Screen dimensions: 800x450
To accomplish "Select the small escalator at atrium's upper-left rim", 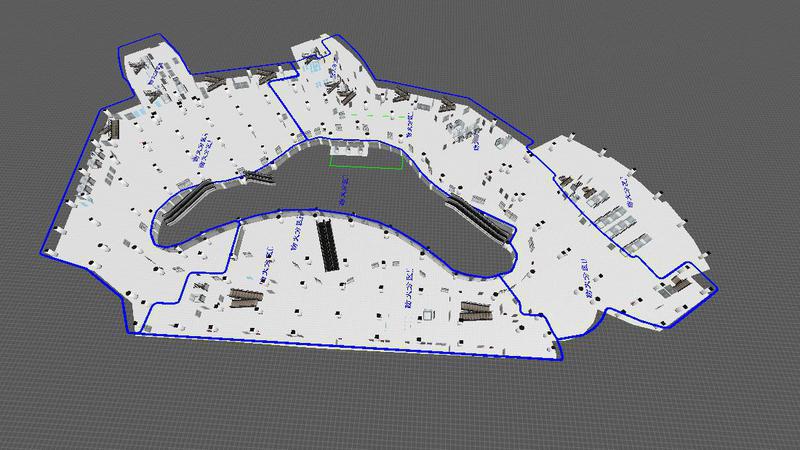I will (x=258, y=178).
